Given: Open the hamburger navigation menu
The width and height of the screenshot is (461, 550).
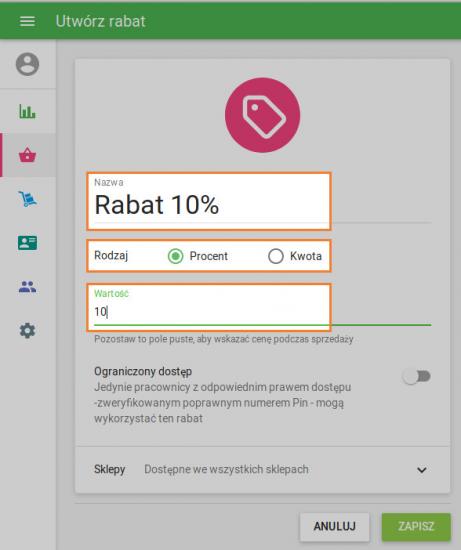Looking at the screenshot, I should [27, 21].
